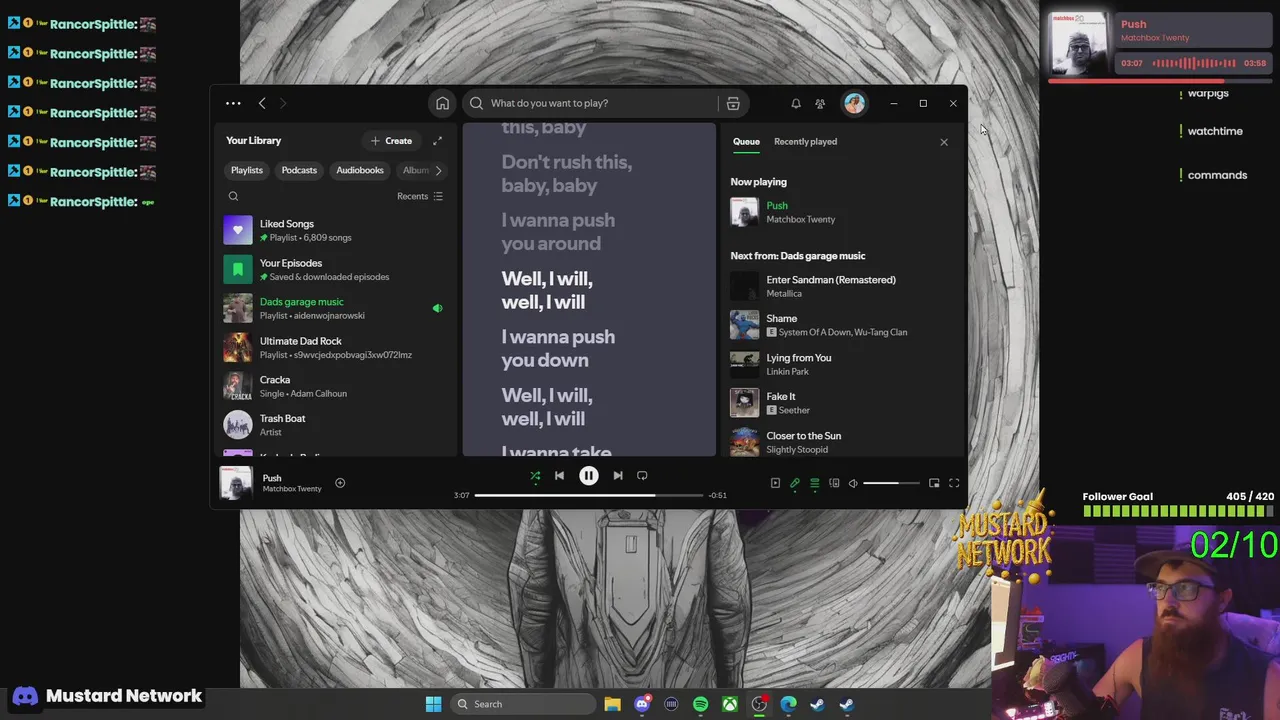Open OBS Studio from taskbar
The image size is (1280, 720).
(x=759, y=704)
